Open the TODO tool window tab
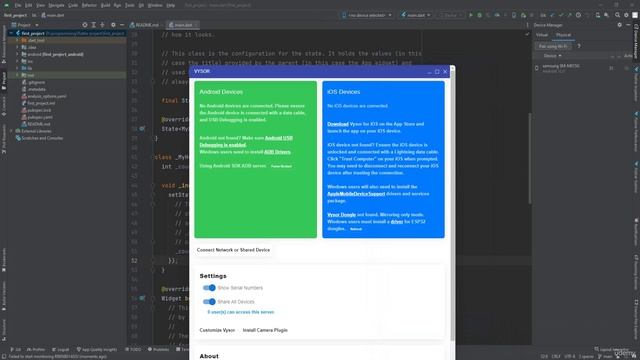The width and height of the screenshot is (640, 360). [x=133, y=349]
